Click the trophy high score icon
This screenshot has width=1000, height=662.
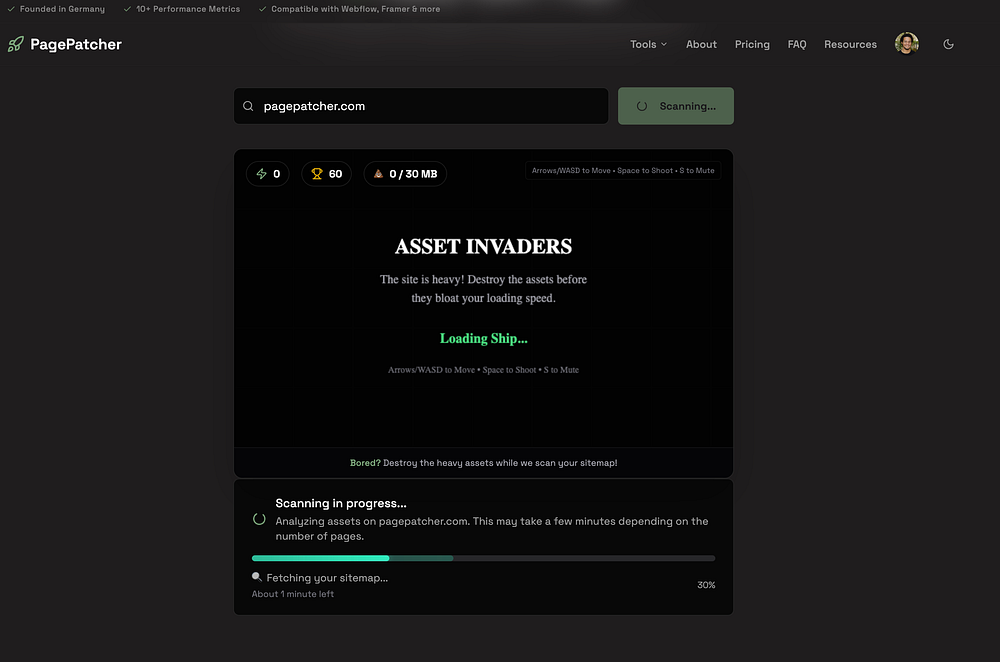pyautogui.click(x=316, y=173)
